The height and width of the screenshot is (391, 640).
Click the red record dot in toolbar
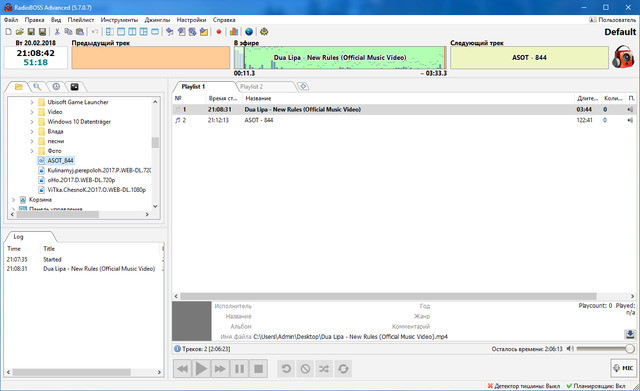click(x=219, y=31)
